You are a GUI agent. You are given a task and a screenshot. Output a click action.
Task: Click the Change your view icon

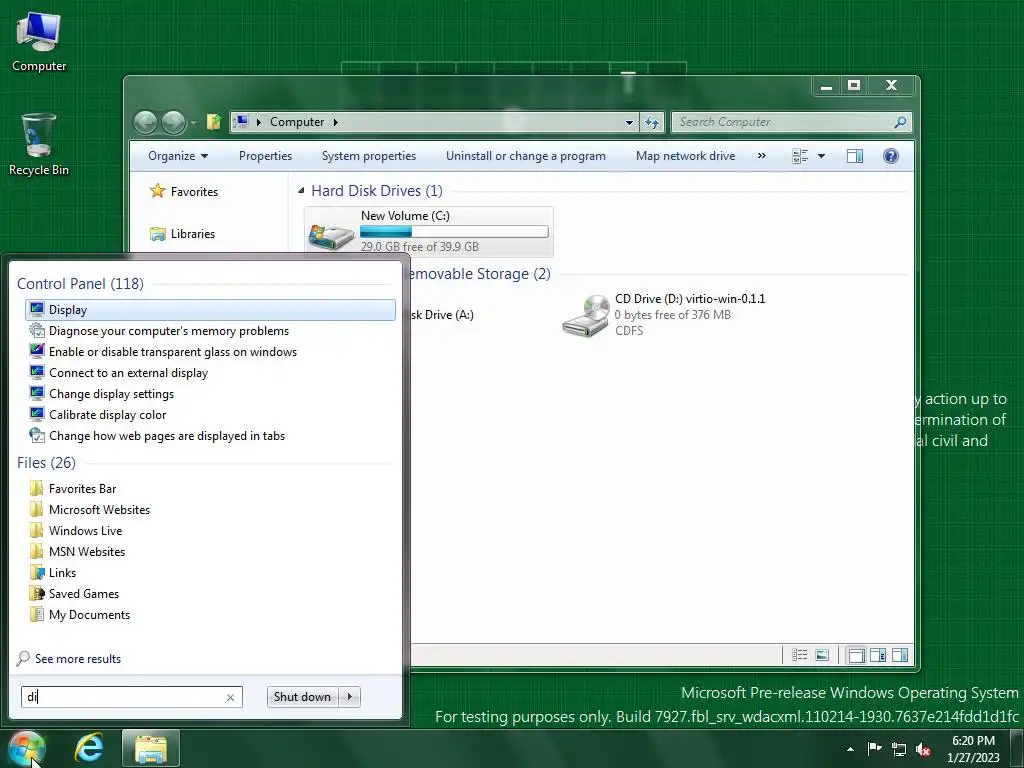pyautogui.click(x=800, y=156)
